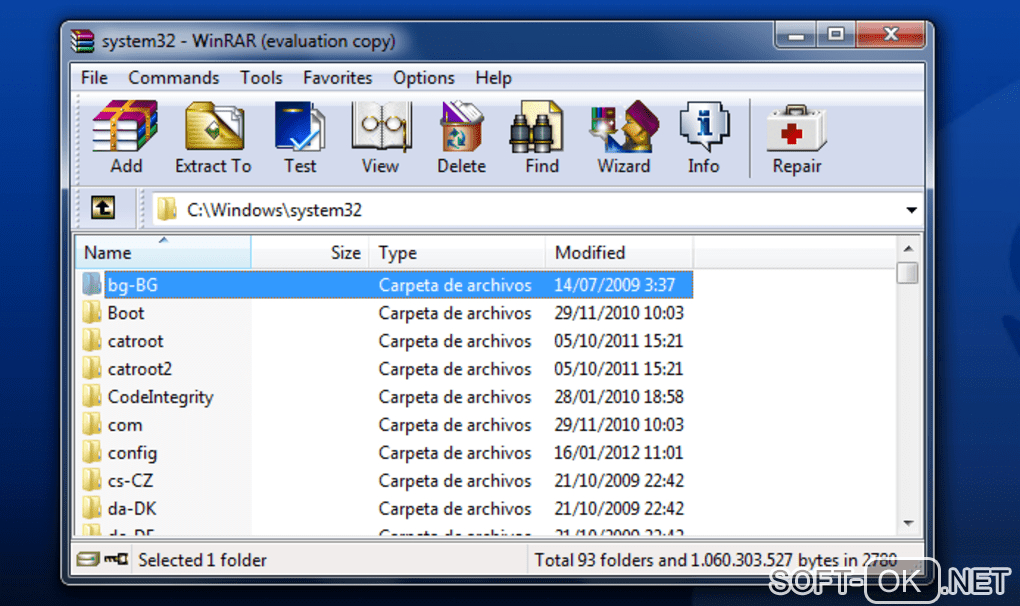
Task: Sort list by Type column header
Action: [x=457, y=252]
